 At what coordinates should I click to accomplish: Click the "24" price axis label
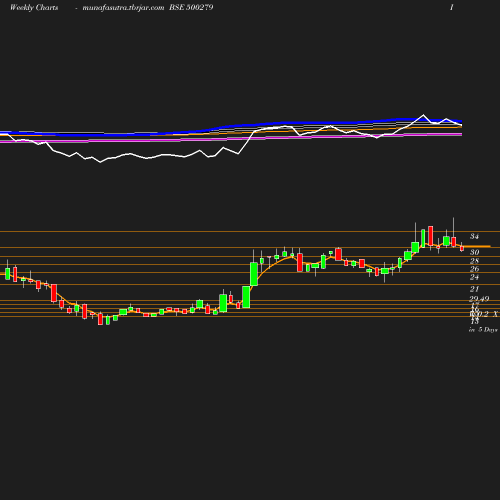pos(474,277)
